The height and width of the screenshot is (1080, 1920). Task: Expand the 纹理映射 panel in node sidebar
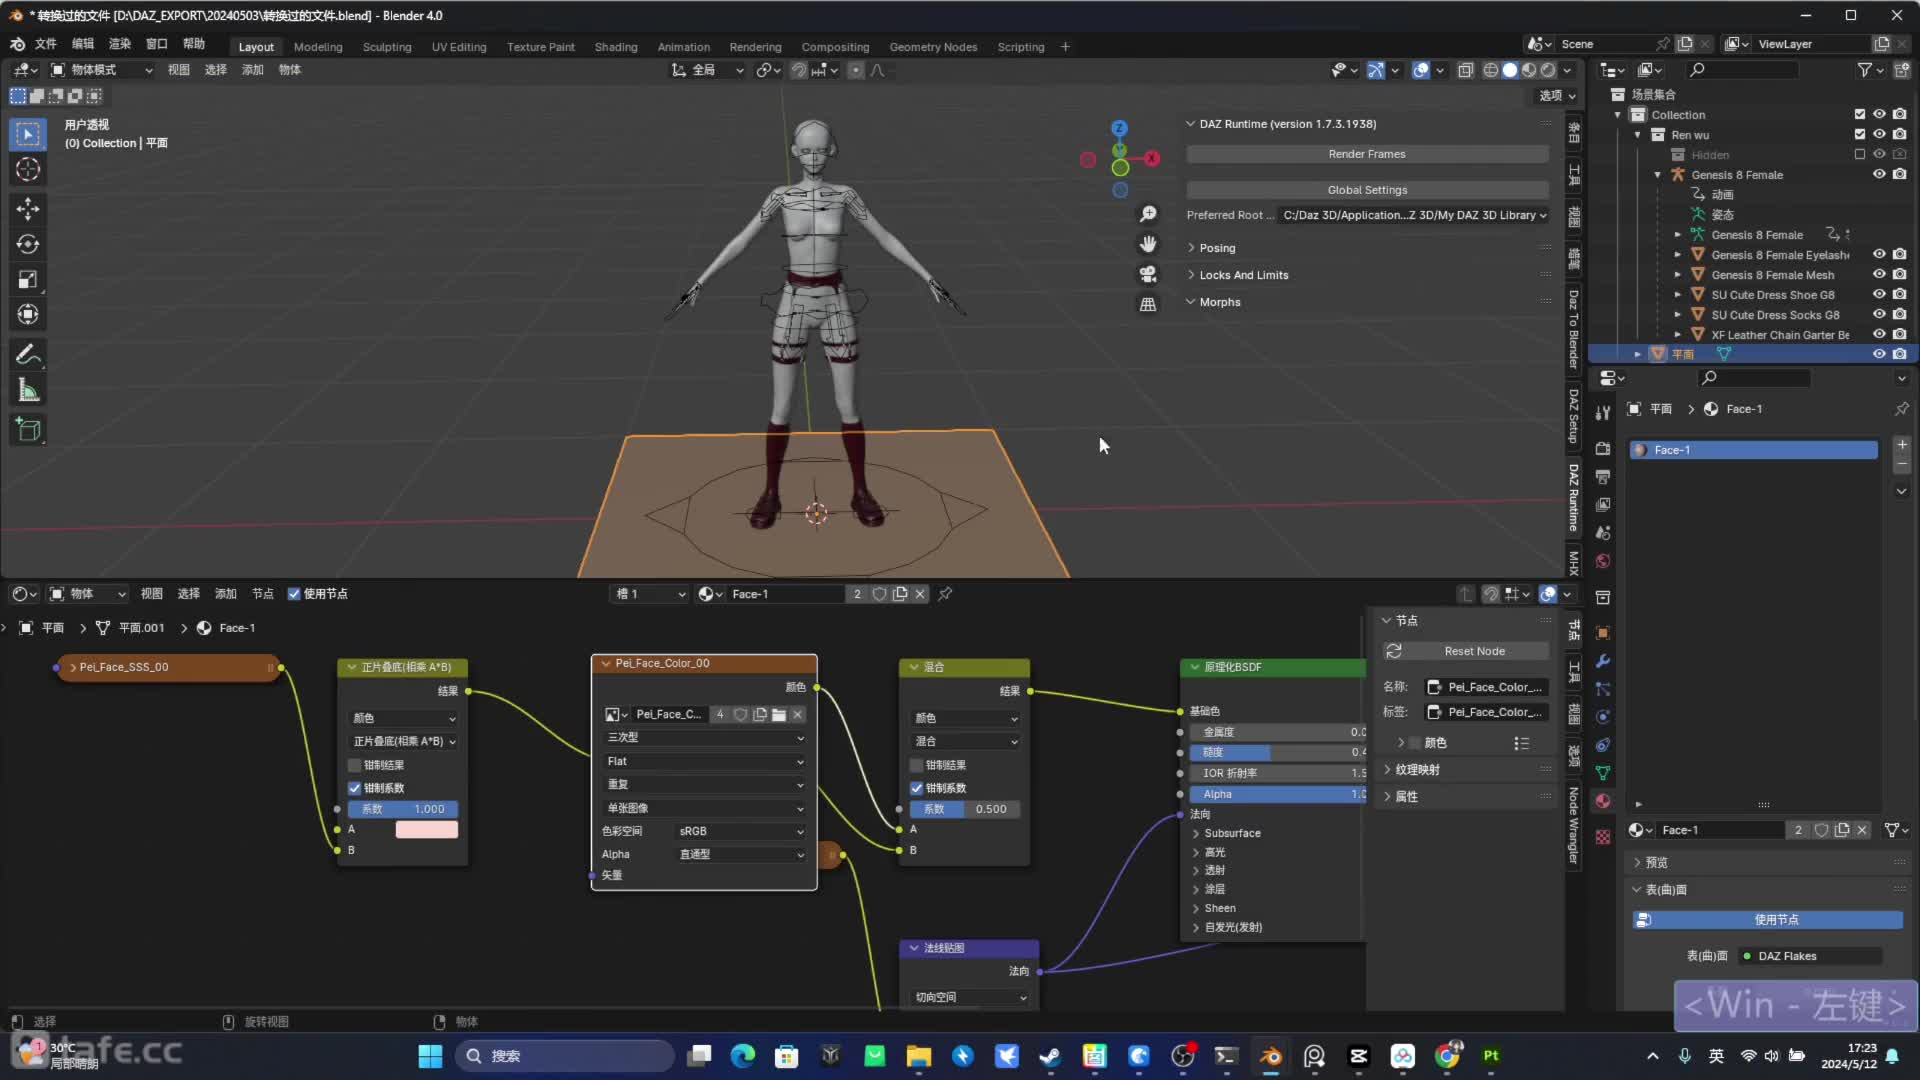coord(1417,770)
